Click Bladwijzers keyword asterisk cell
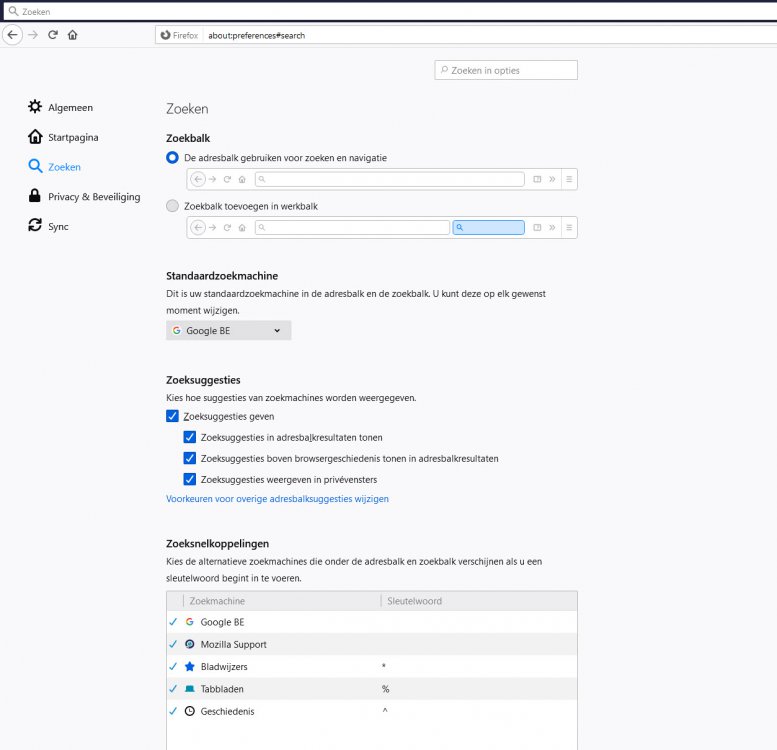Image resolution: width=777 pixels, height=750 pixels. (384, 666)
